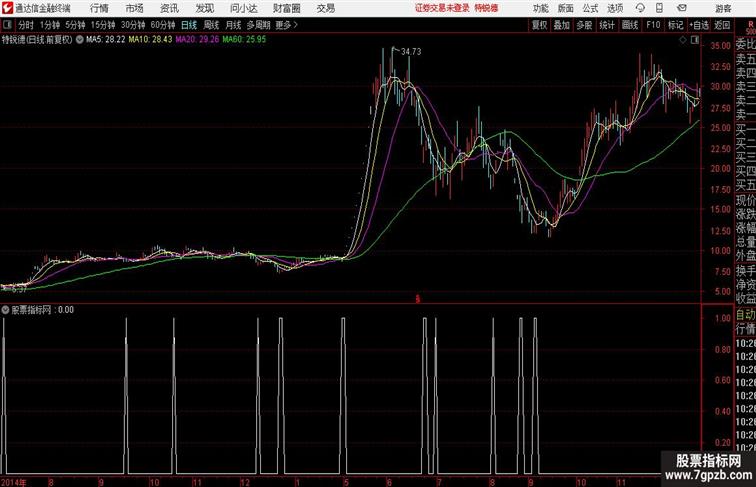The image size is (756, 487).
Task: Click the 特锐德 stock name in title bar
Action: pos(486,8)
